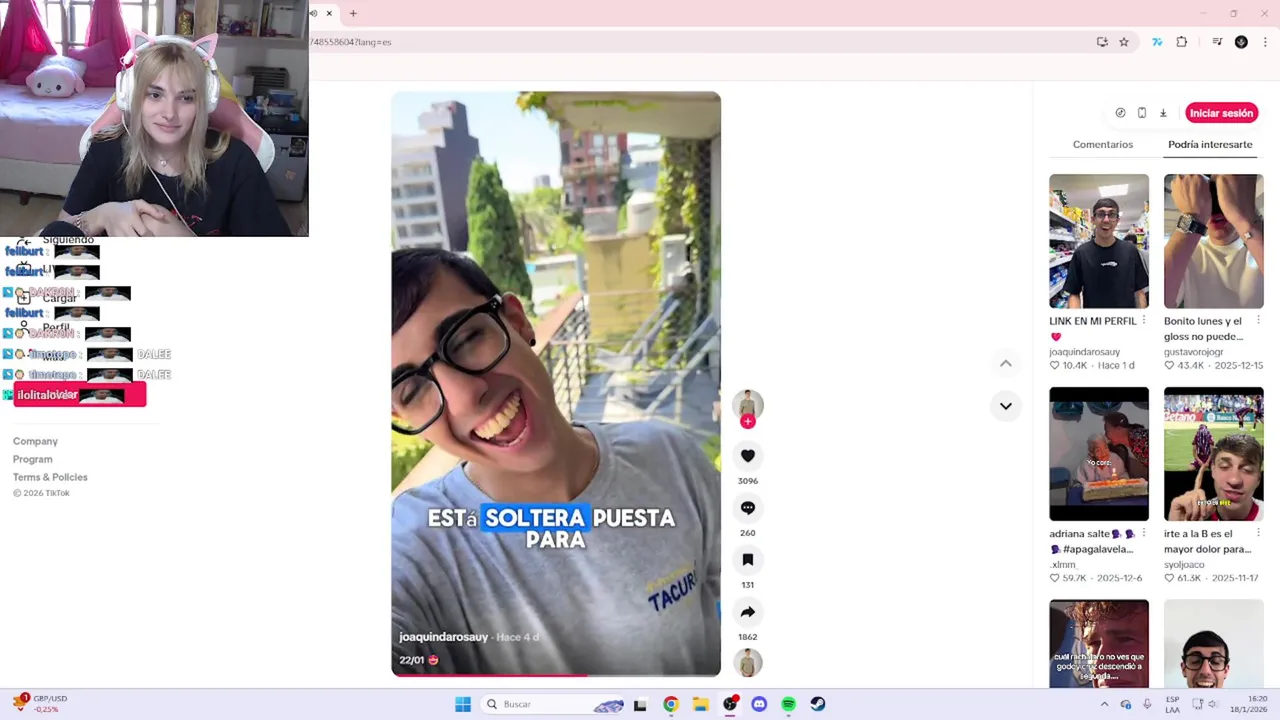
Task: Go to the previous video arrow
Action: (x=1006, y=363)
